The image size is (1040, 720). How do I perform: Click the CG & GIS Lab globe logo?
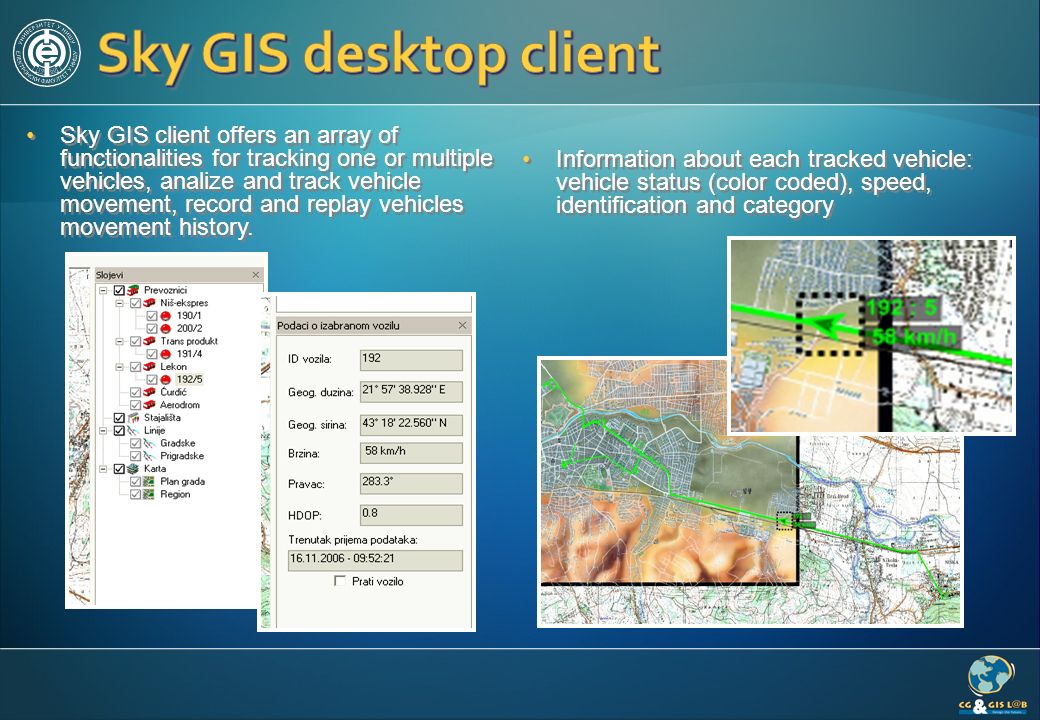point(992,684)
